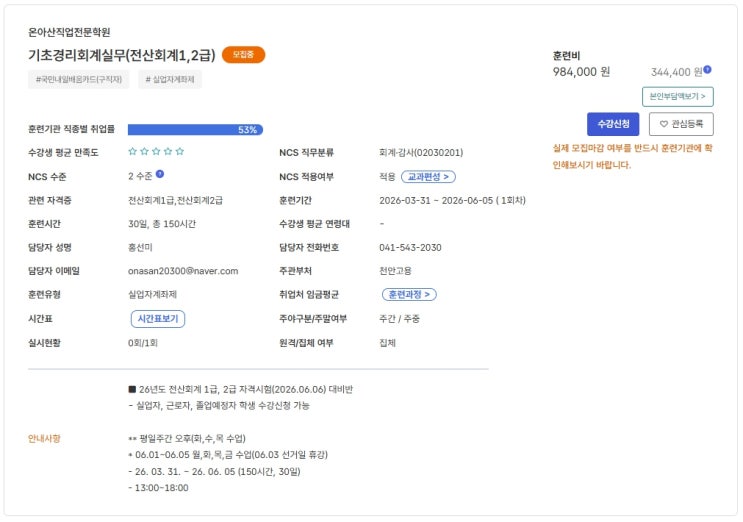Expand 본인부담액보기 details

(x=677, y=97)
